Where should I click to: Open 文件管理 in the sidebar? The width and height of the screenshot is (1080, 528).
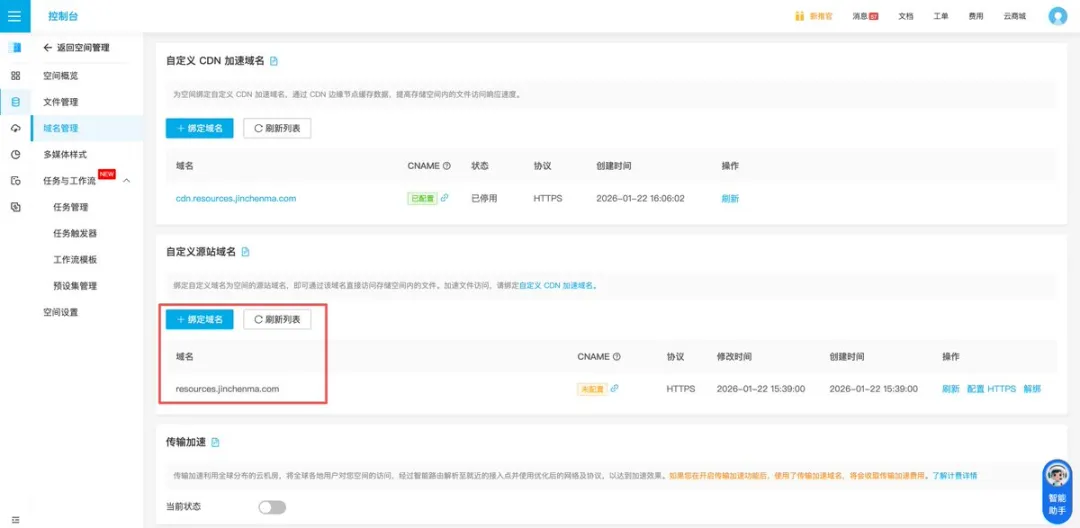tap(60, 102)
